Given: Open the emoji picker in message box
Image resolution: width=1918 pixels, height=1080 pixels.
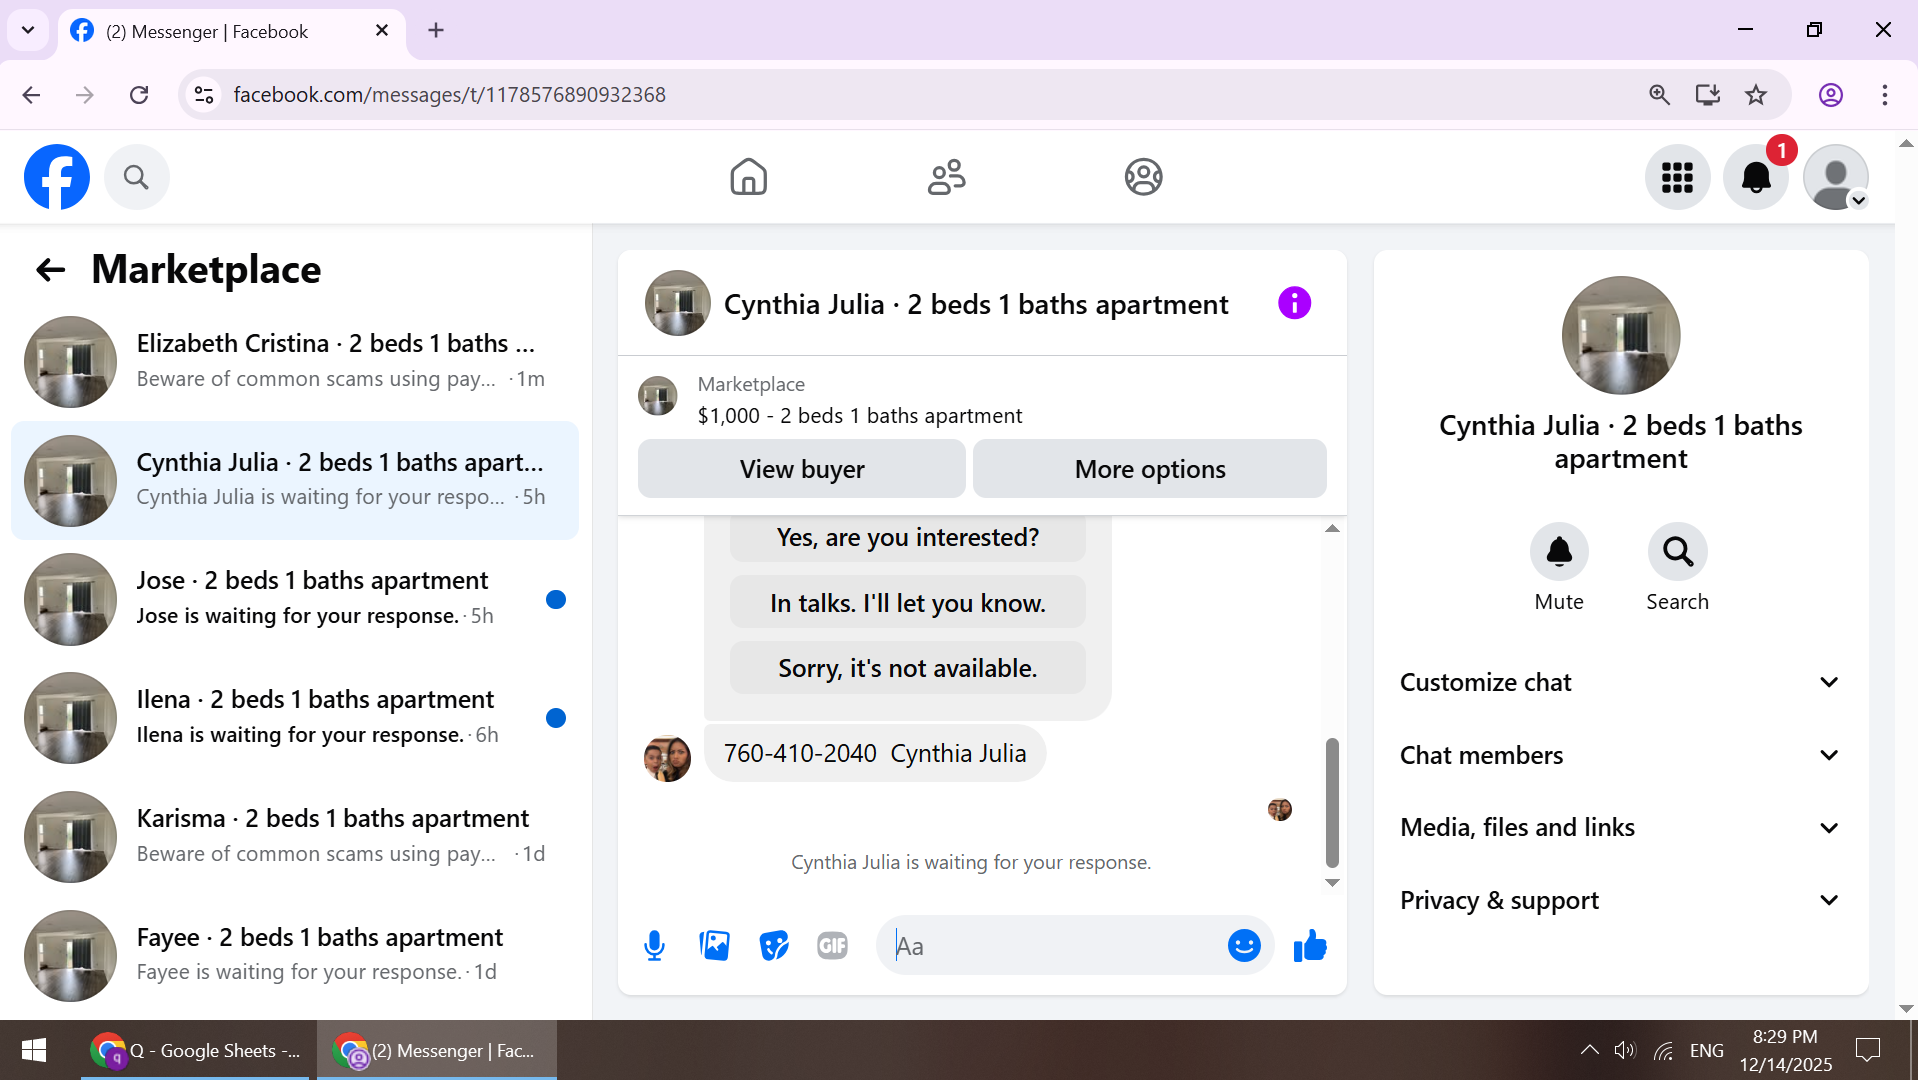Looking at the screenshot, I should tap(1244, 945).
